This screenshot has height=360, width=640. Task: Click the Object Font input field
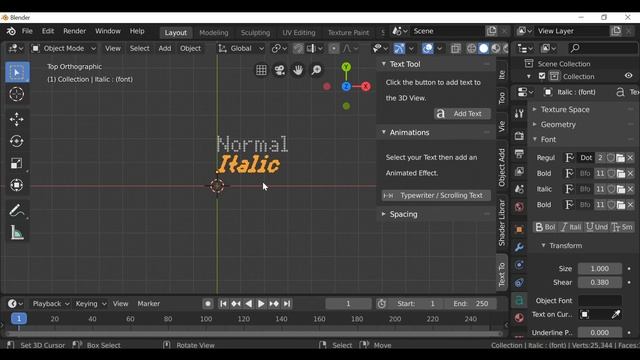click(600, 300)
